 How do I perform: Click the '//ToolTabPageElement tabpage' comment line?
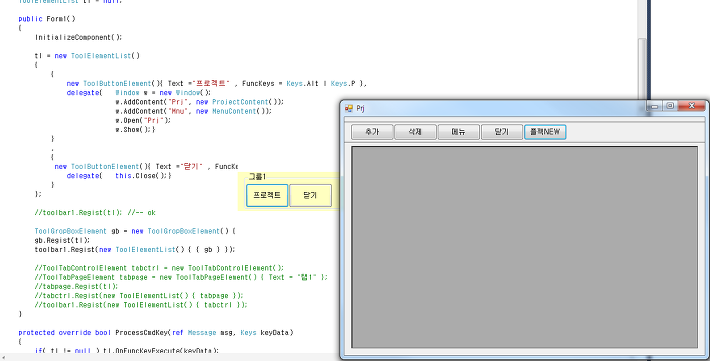(x=181, y=277)
